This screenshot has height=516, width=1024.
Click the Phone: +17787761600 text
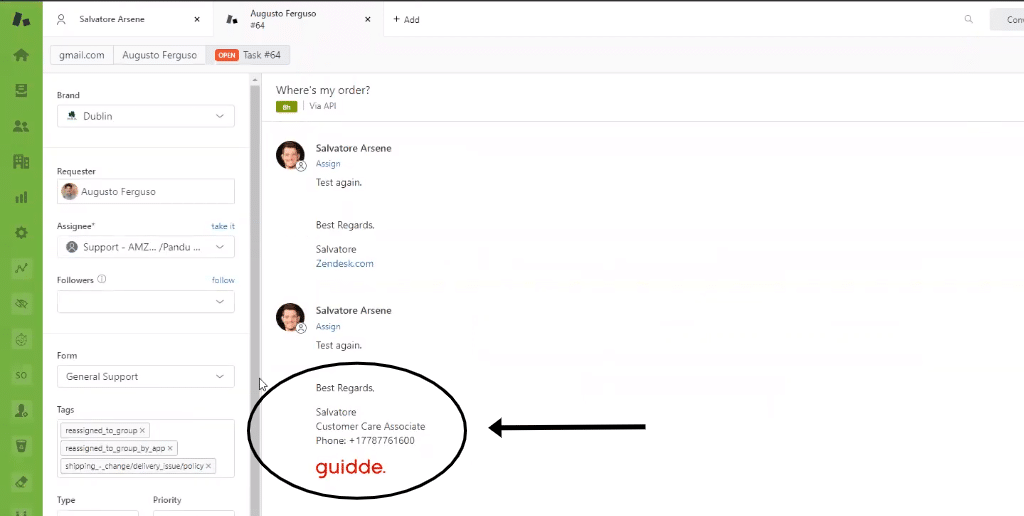pyautogui.click(x=365, y=441)
